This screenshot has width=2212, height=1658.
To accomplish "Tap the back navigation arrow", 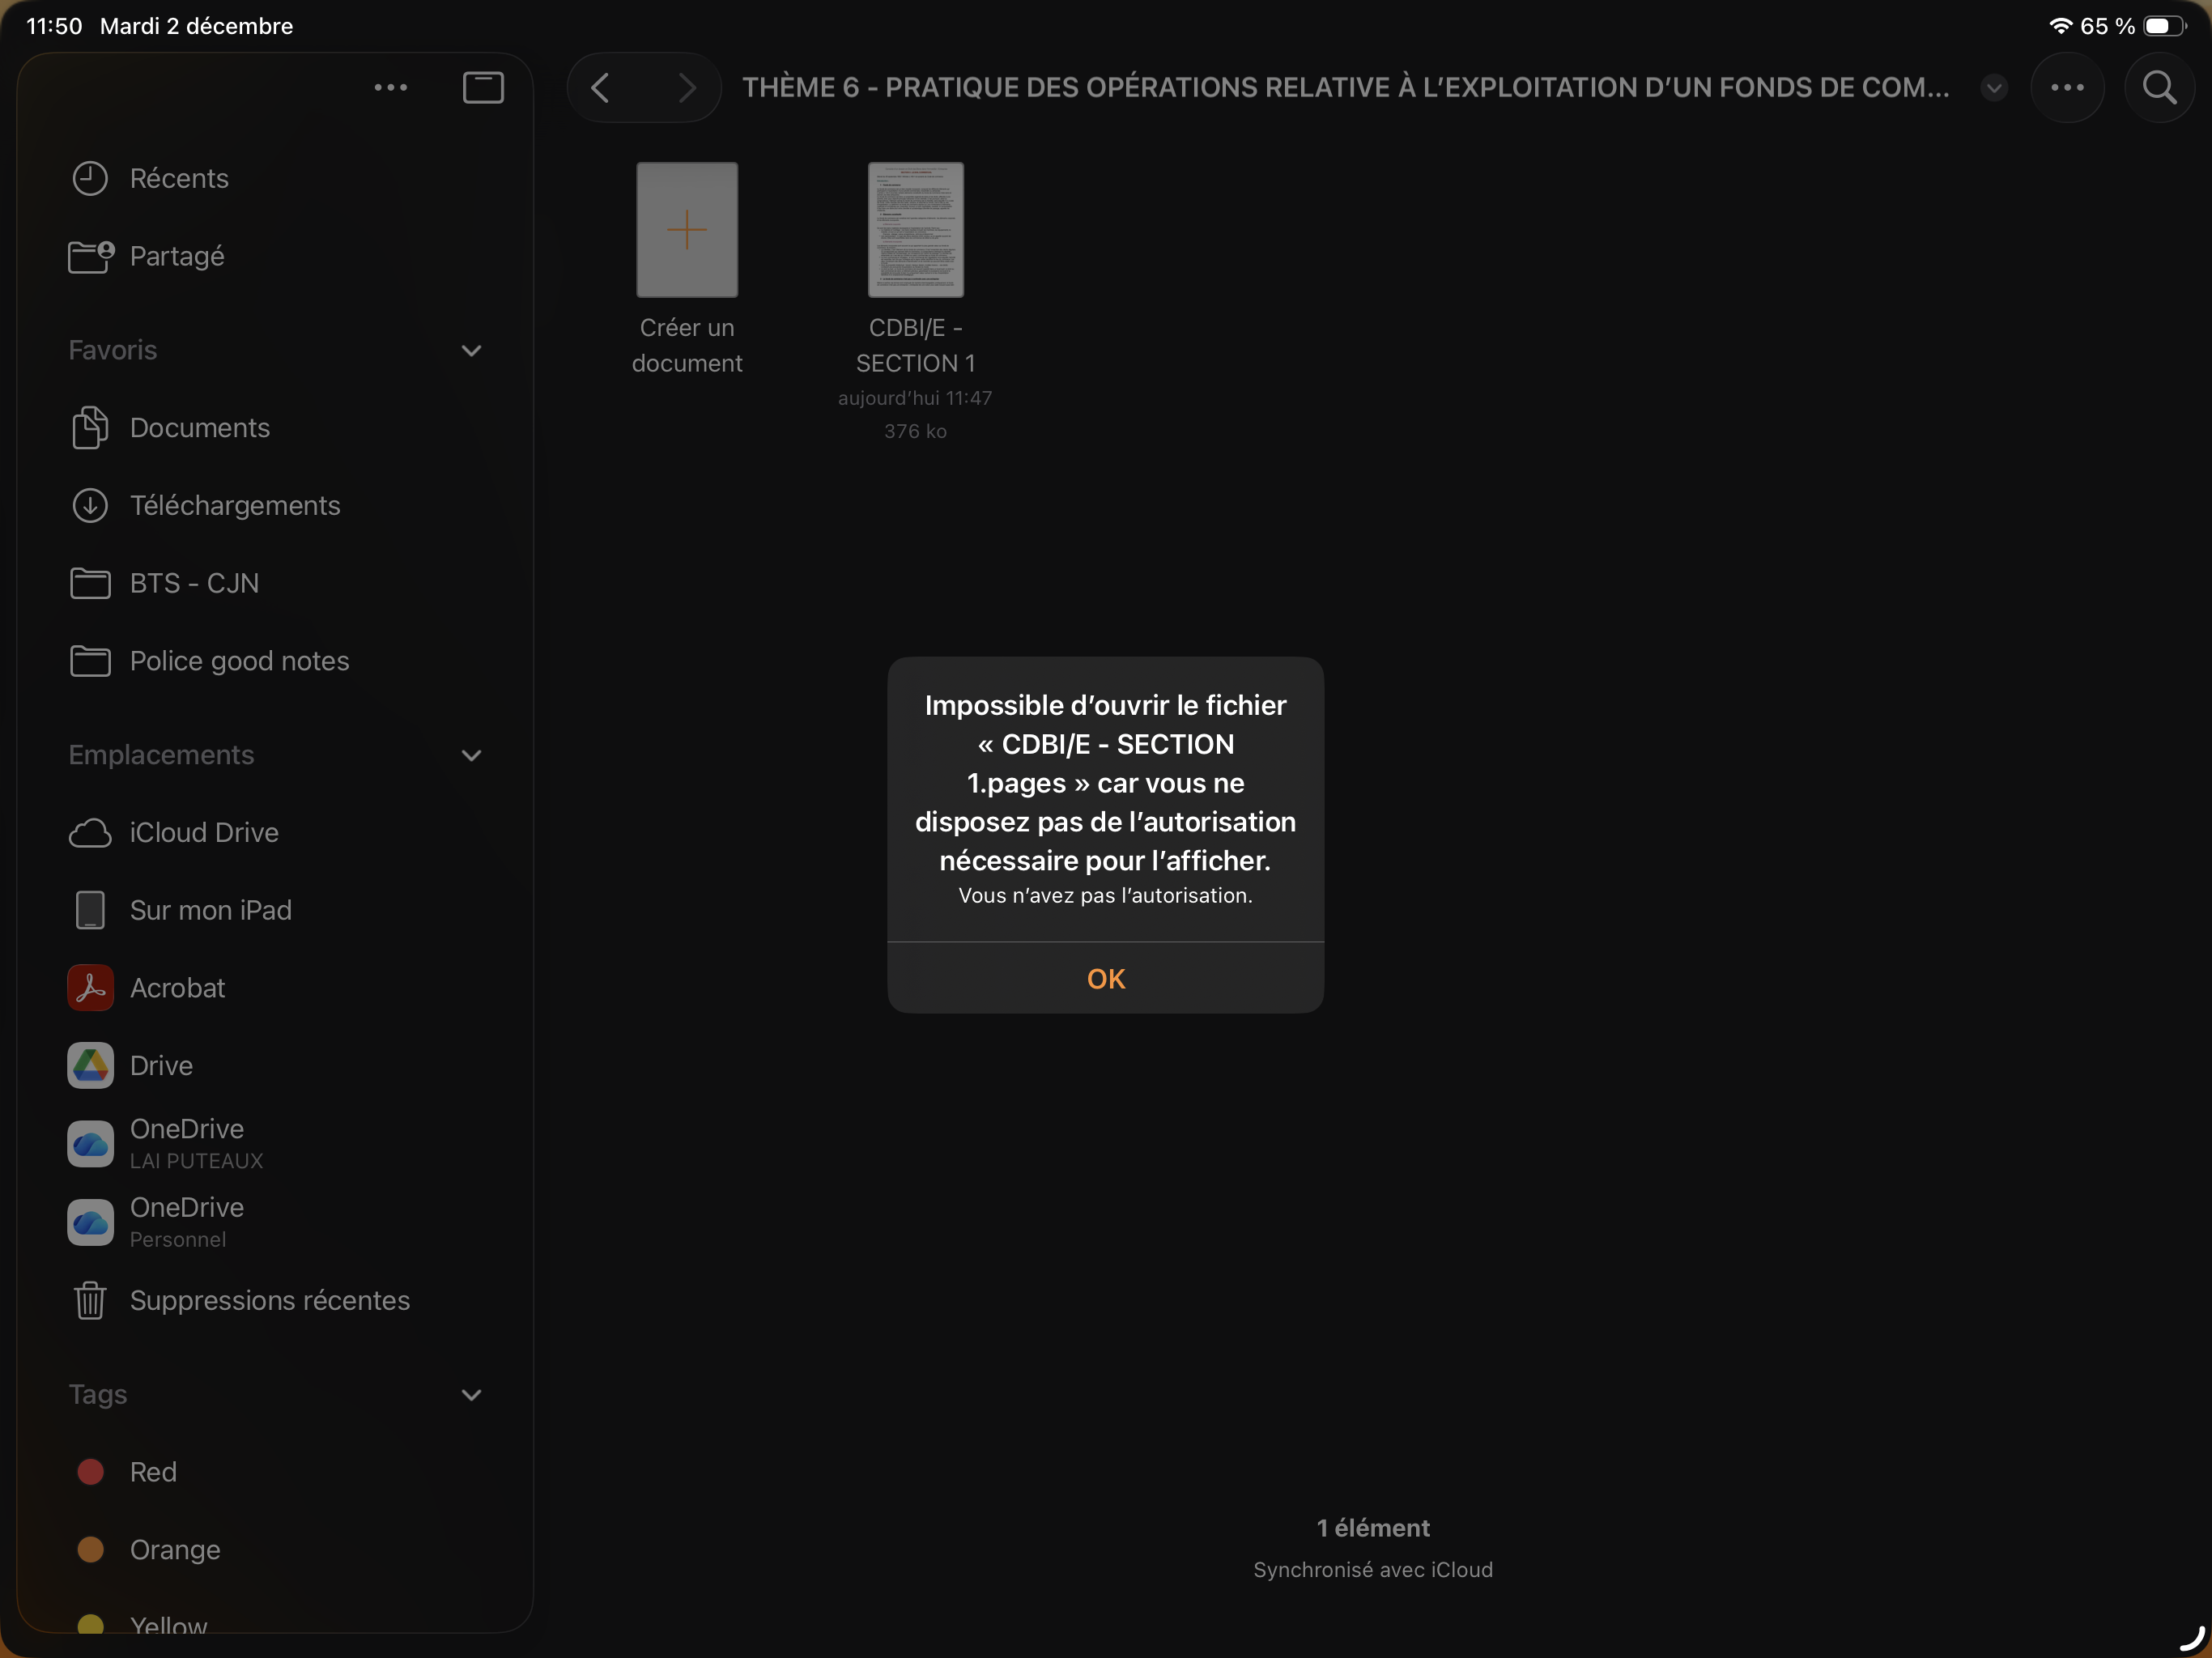I will [600, 88].
